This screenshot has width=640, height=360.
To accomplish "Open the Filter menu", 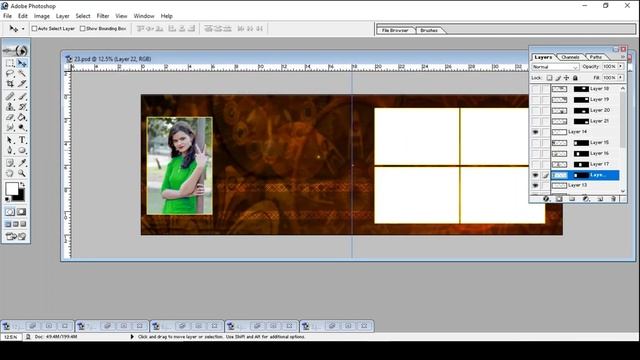I will [103, 16].
